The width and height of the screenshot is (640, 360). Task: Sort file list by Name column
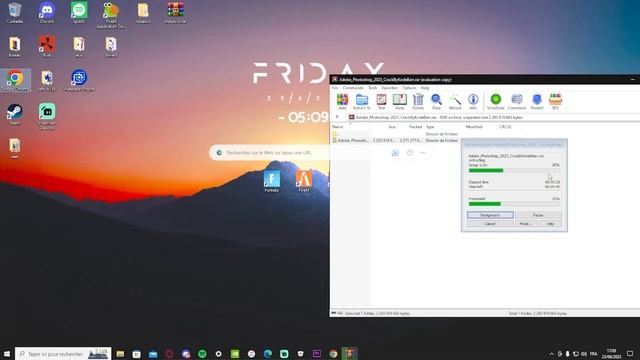(x=338, y=127)
